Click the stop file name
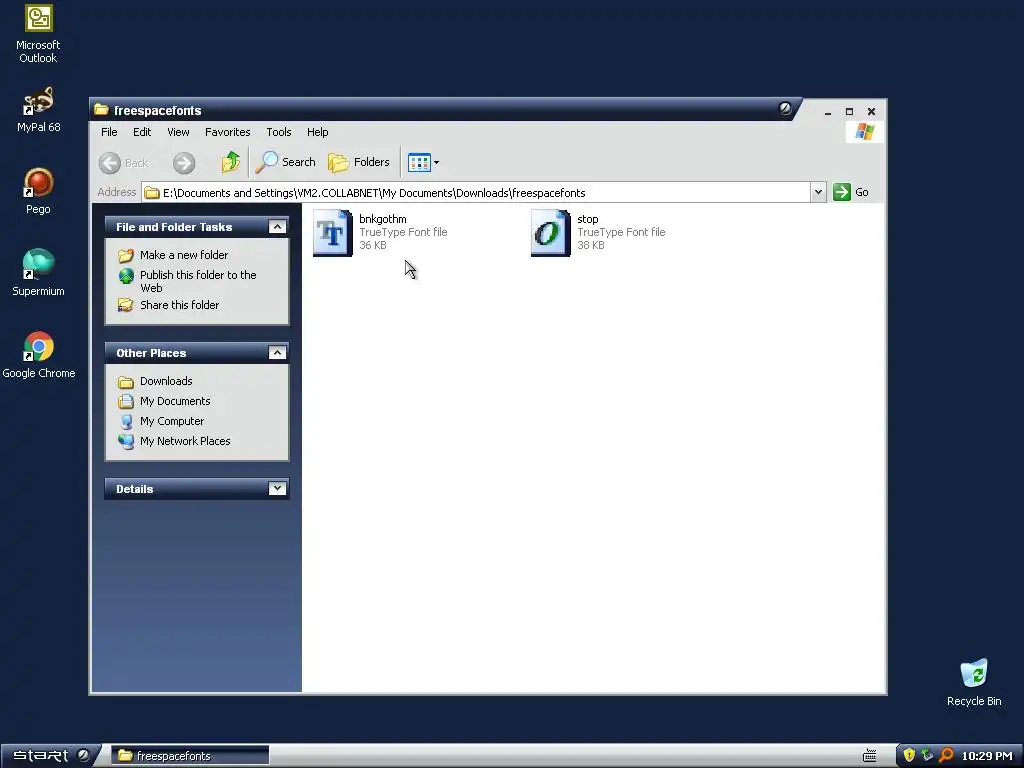 pyautogui.click(x=587, y=219)
